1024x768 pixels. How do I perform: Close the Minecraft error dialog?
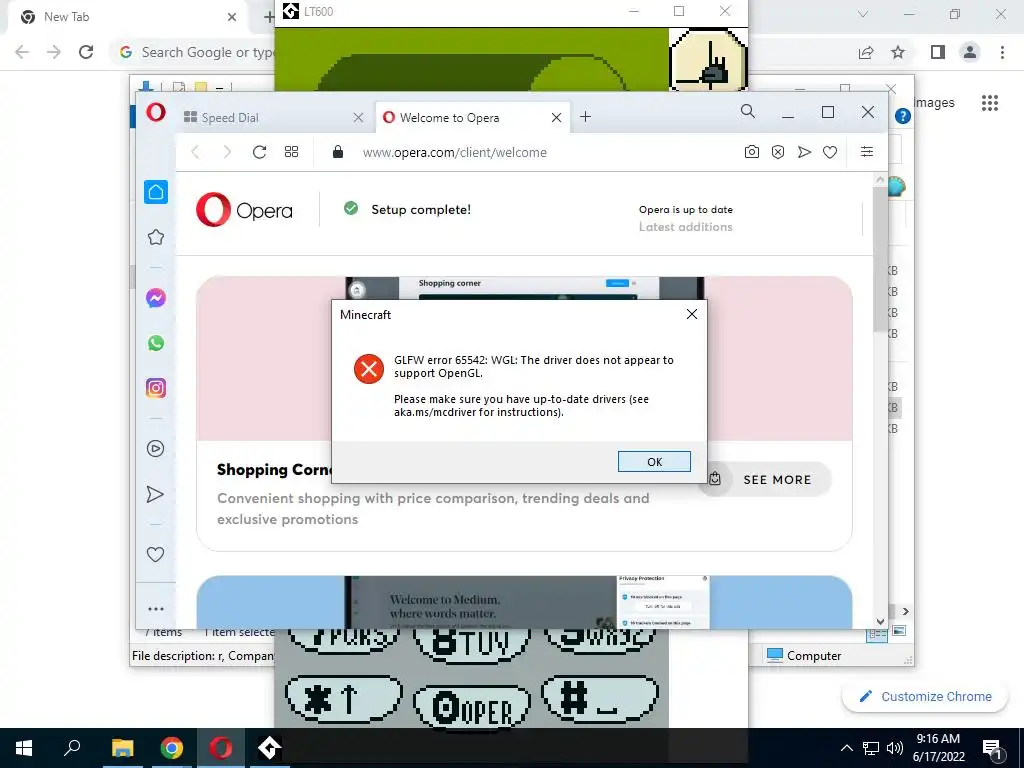tap(692, 314)
